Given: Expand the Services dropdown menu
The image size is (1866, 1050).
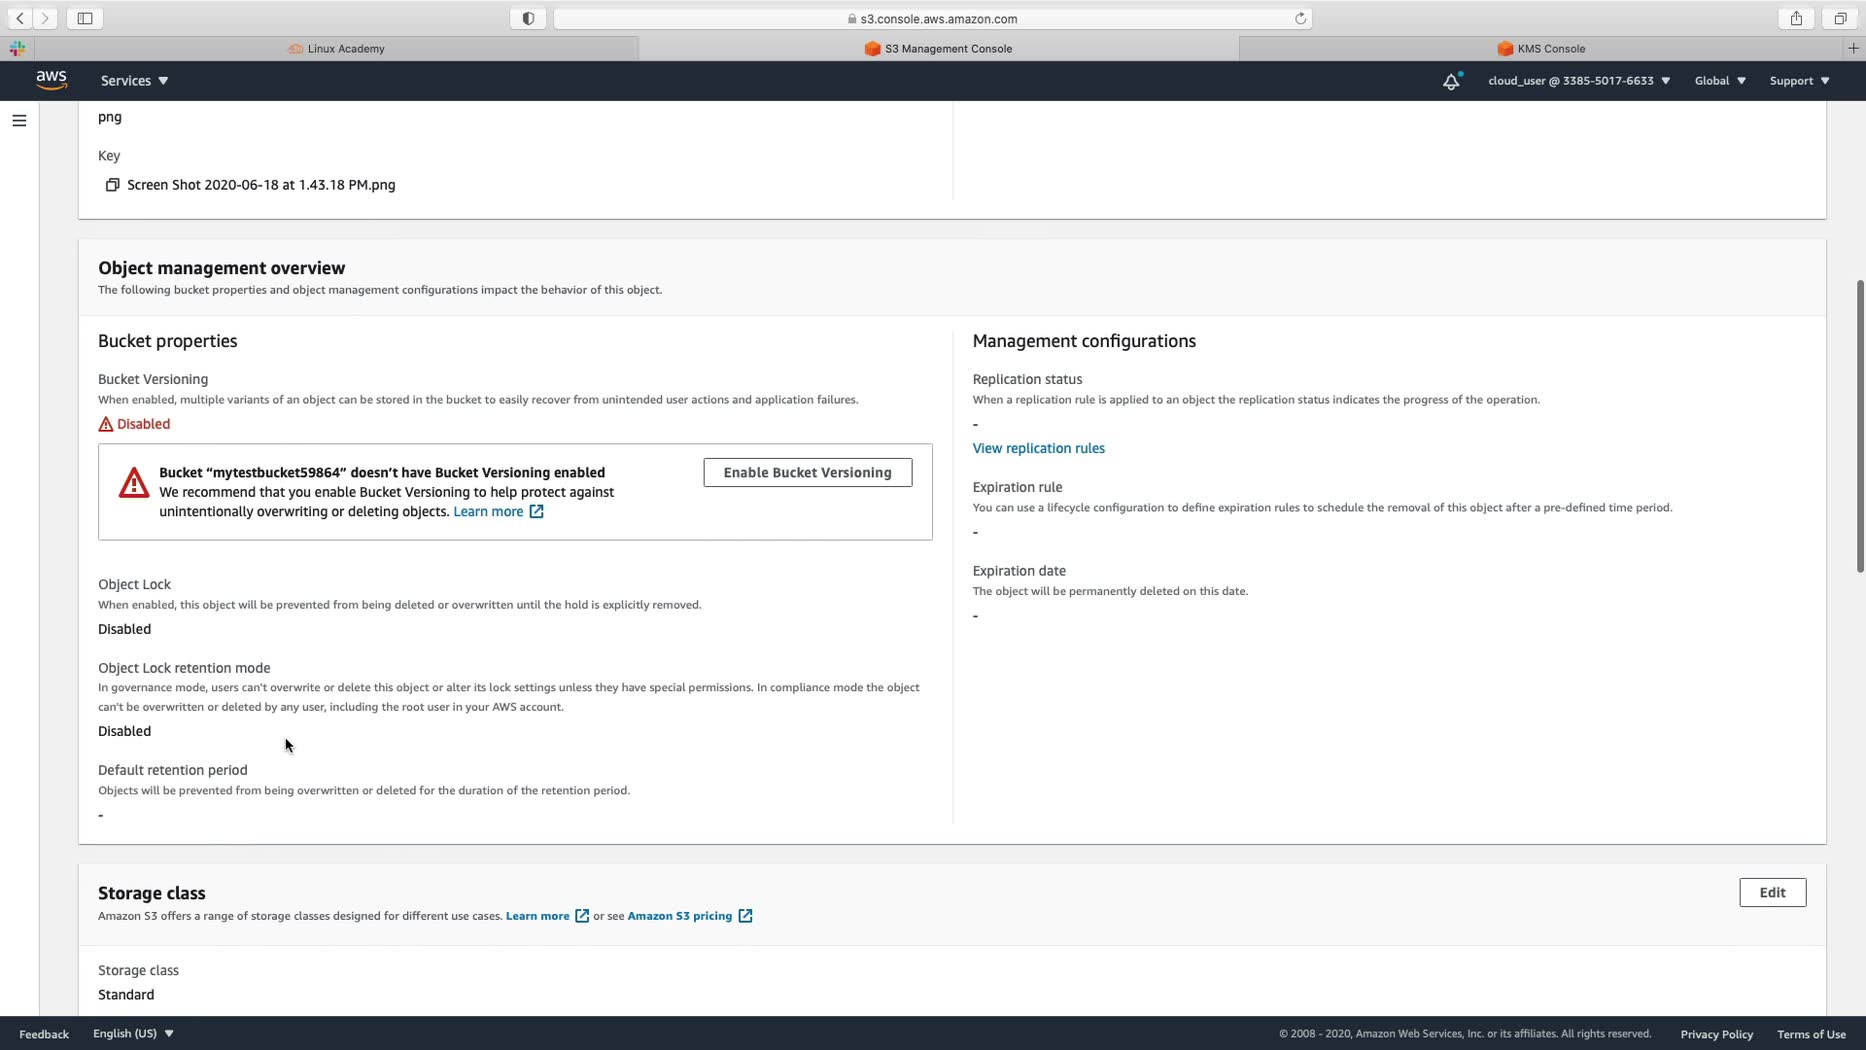Looking at the screenshot, I should (x=134, y=81).
